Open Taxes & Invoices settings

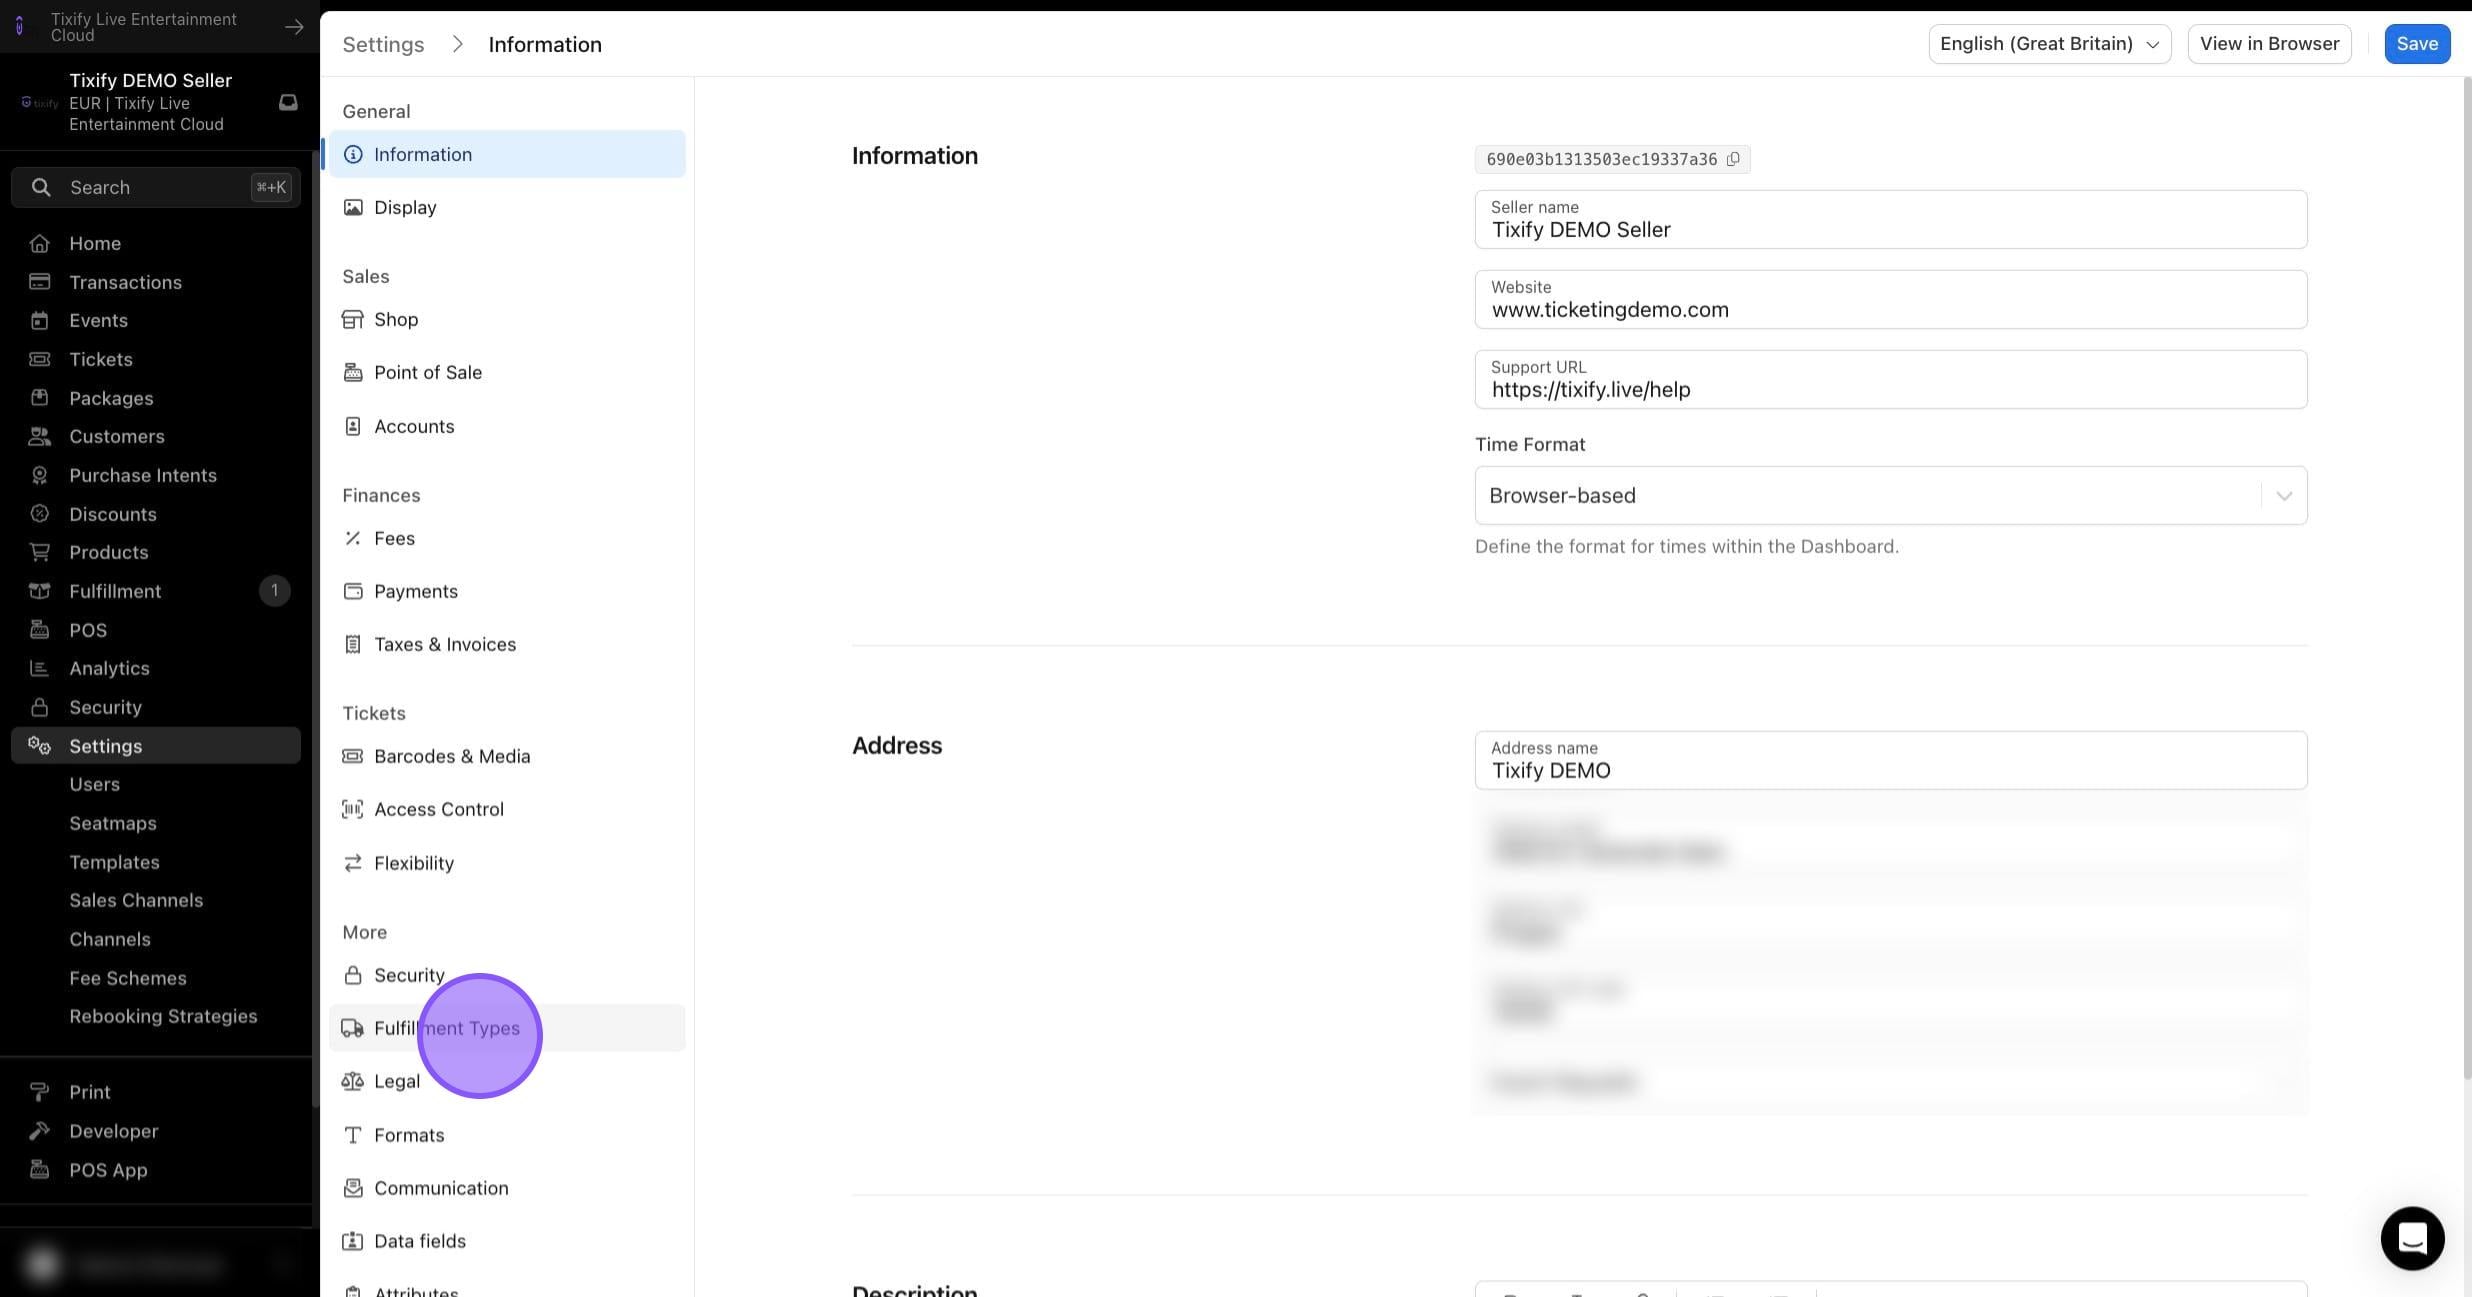point(507,644)
